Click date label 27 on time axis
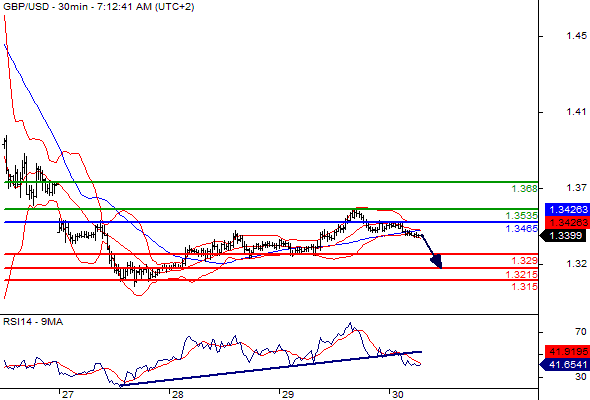 68,394
